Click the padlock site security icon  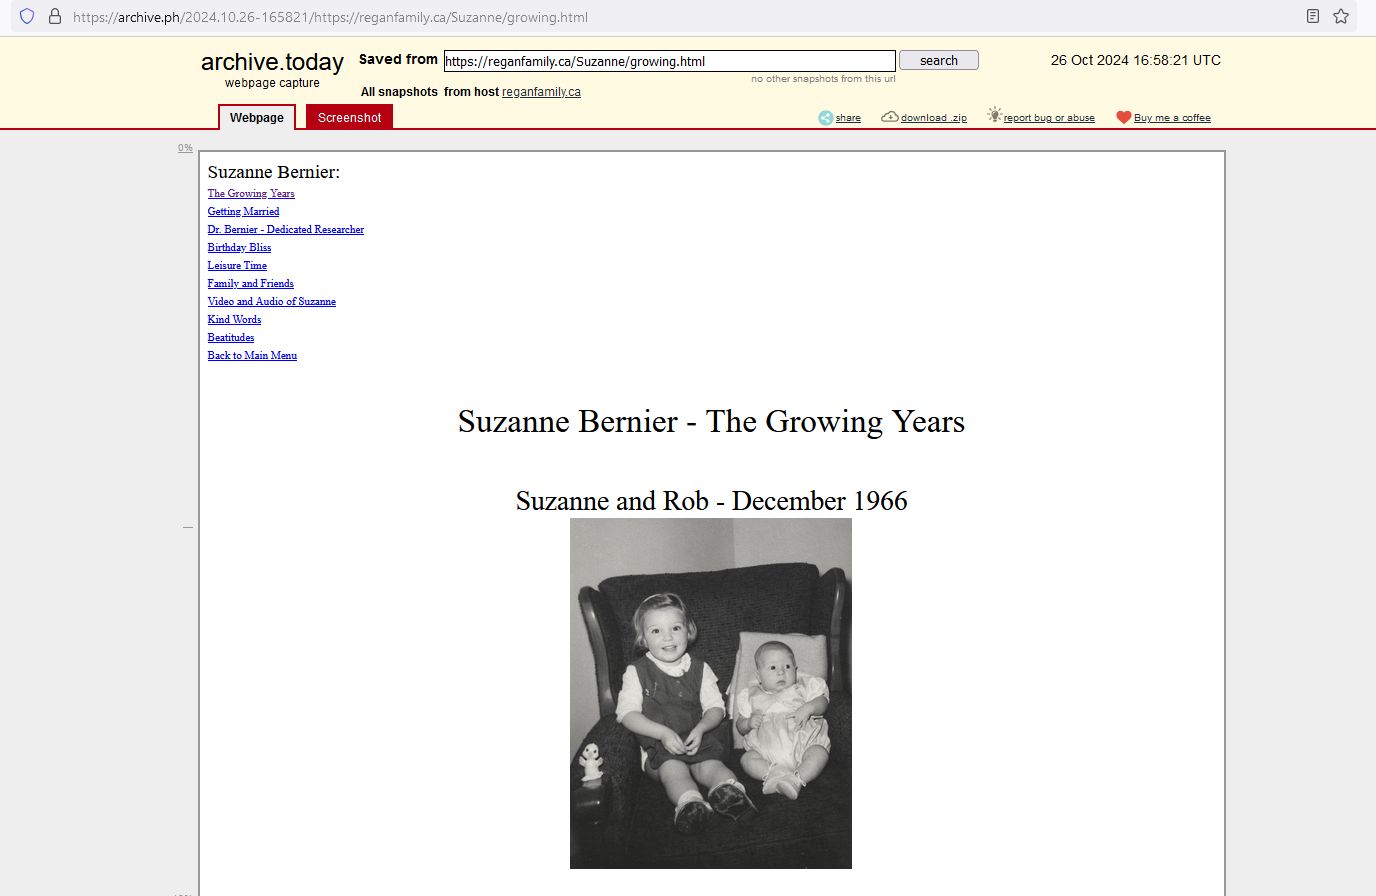[55, 16]
